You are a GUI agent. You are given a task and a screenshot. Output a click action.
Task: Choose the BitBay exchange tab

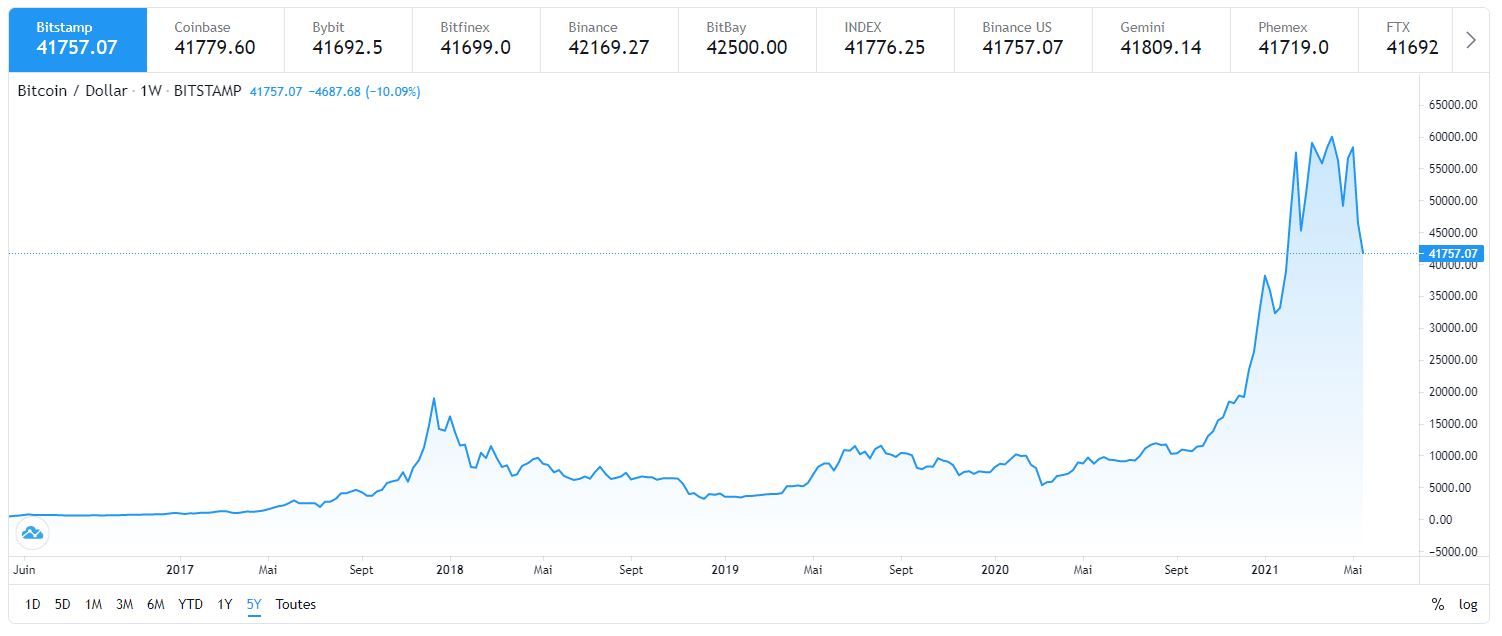(x=746, y=39)
